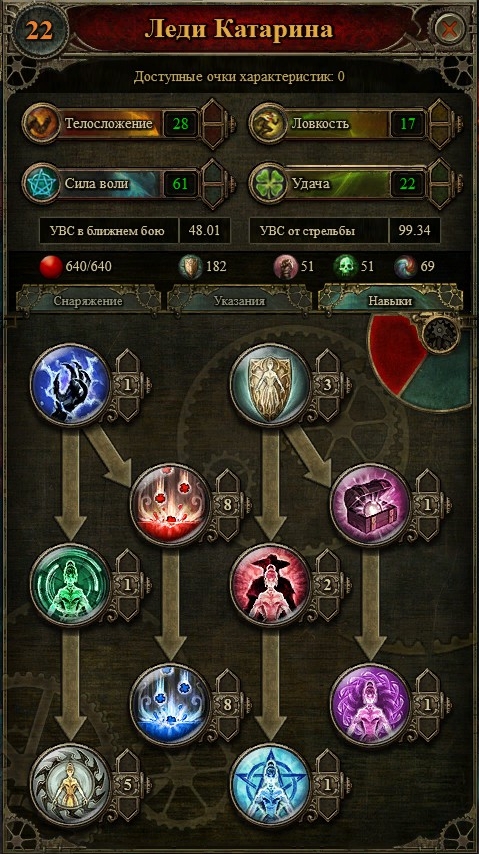Click the blue pentagram figure skill
The image size is (479, 854).
[x=270, y=784]
